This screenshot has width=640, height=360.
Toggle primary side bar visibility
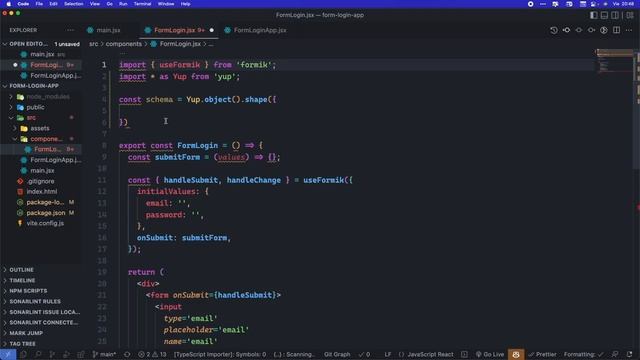(593, 15)
